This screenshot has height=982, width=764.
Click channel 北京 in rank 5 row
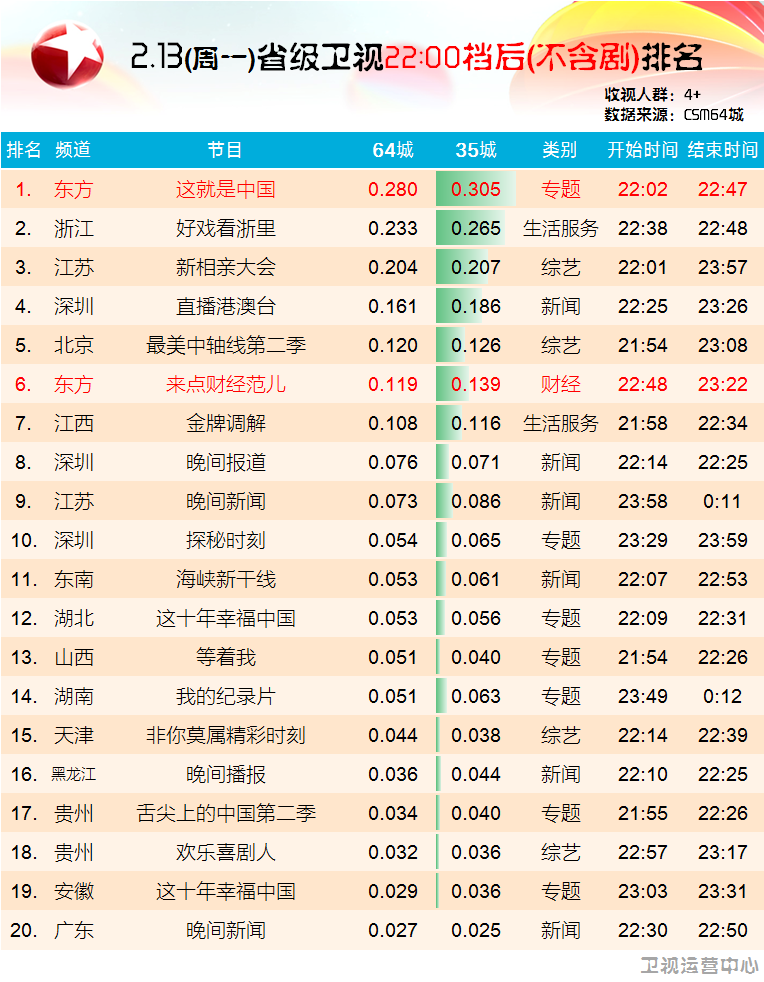(73, 345)
